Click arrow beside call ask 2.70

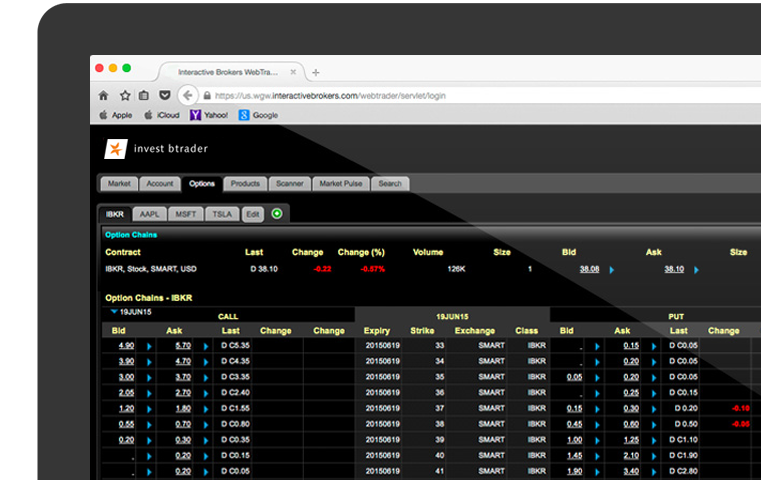[x=206, y=394]
